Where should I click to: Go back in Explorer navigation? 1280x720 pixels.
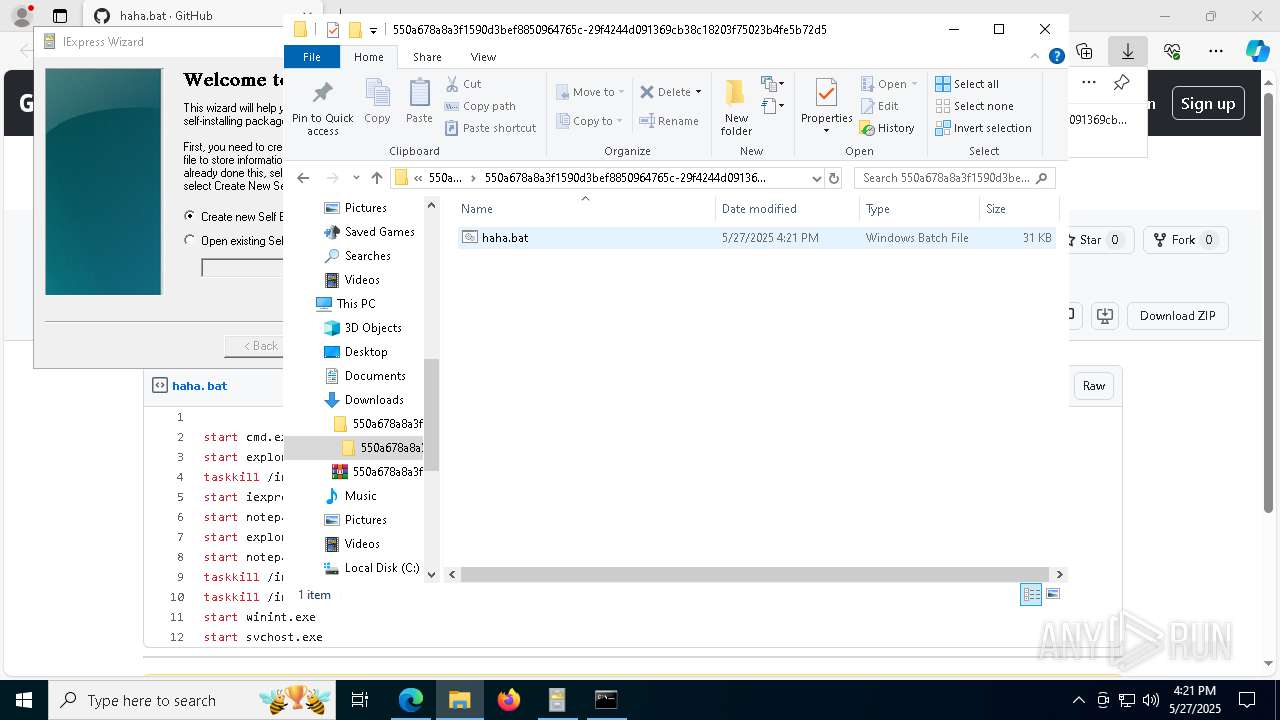(303, 178)
